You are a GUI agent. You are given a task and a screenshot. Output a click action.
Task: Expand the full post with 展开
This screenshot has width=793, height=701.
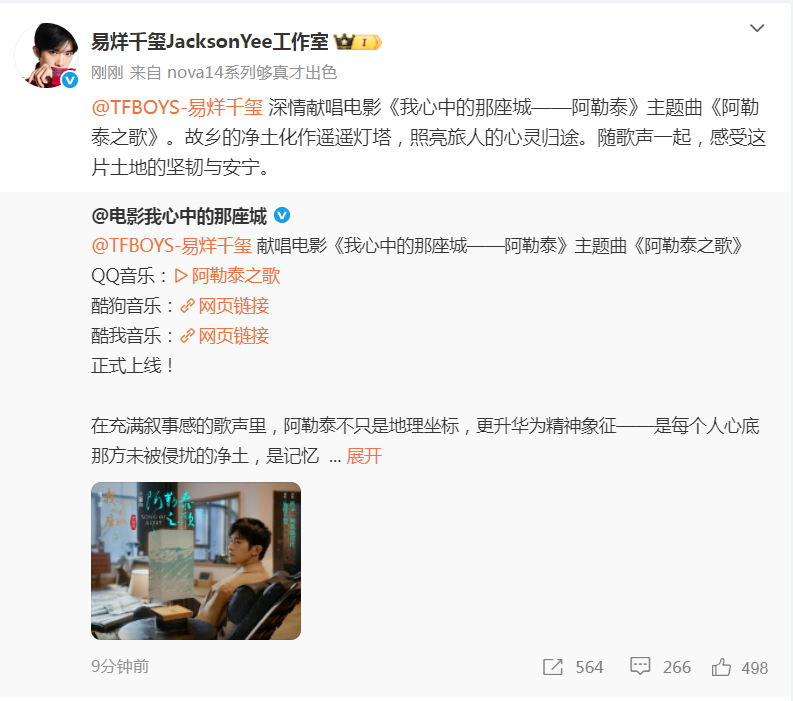click(x=364, y=456)
